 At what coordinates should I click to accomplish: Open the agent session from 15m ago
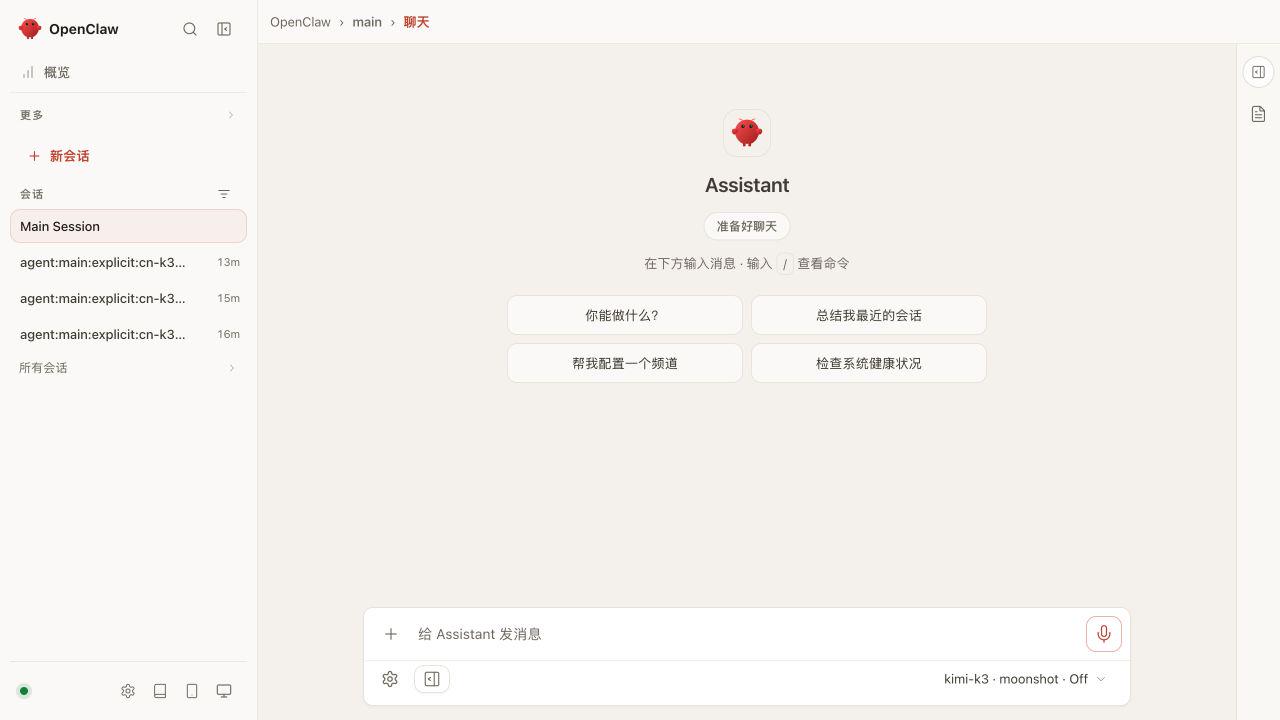[128, 298]
